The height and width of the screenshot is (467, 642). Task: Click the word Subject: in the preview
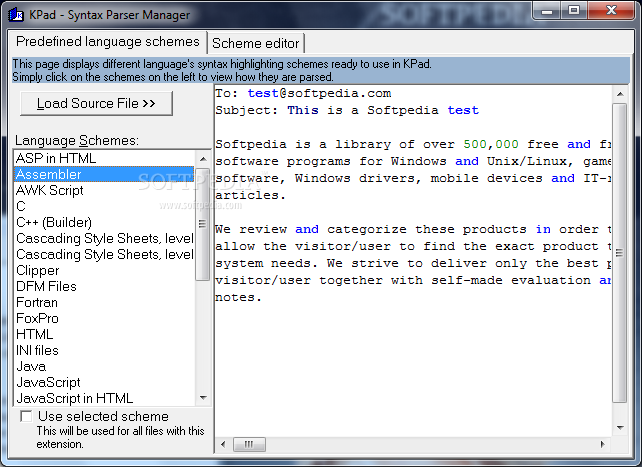click(x=246, y=110)
